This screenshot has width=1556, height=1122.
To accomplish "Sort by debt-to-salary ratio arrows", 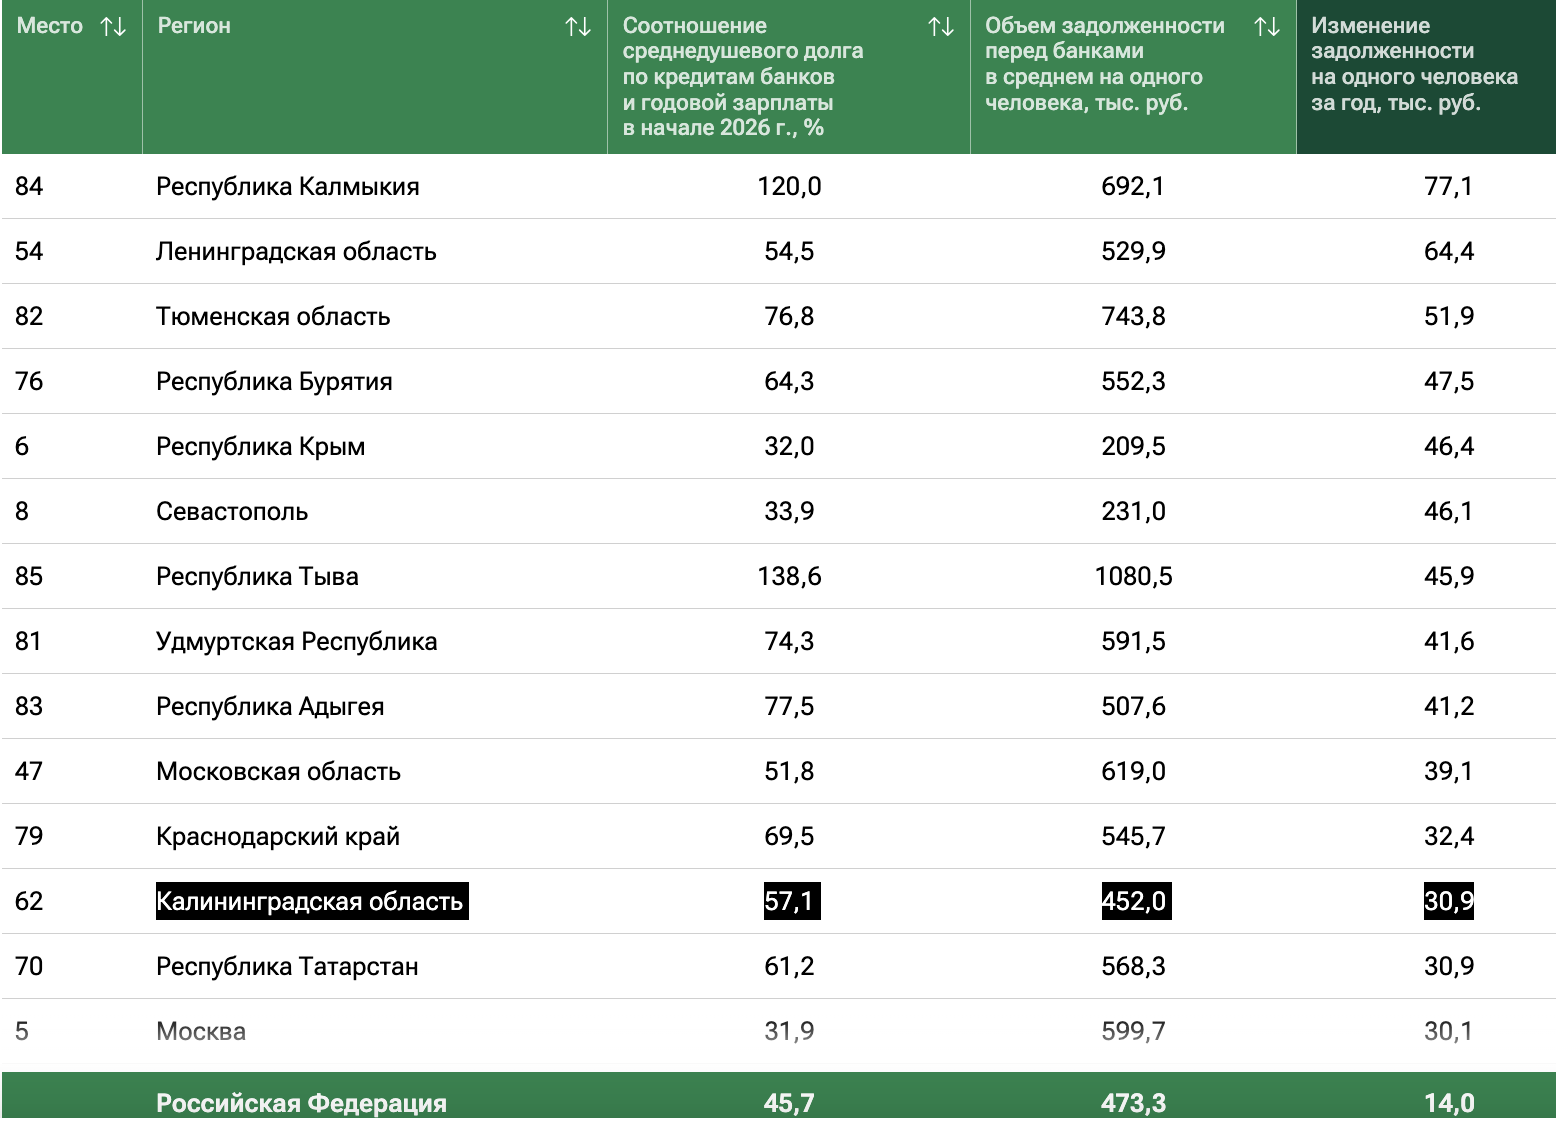I will click(940, 27).
